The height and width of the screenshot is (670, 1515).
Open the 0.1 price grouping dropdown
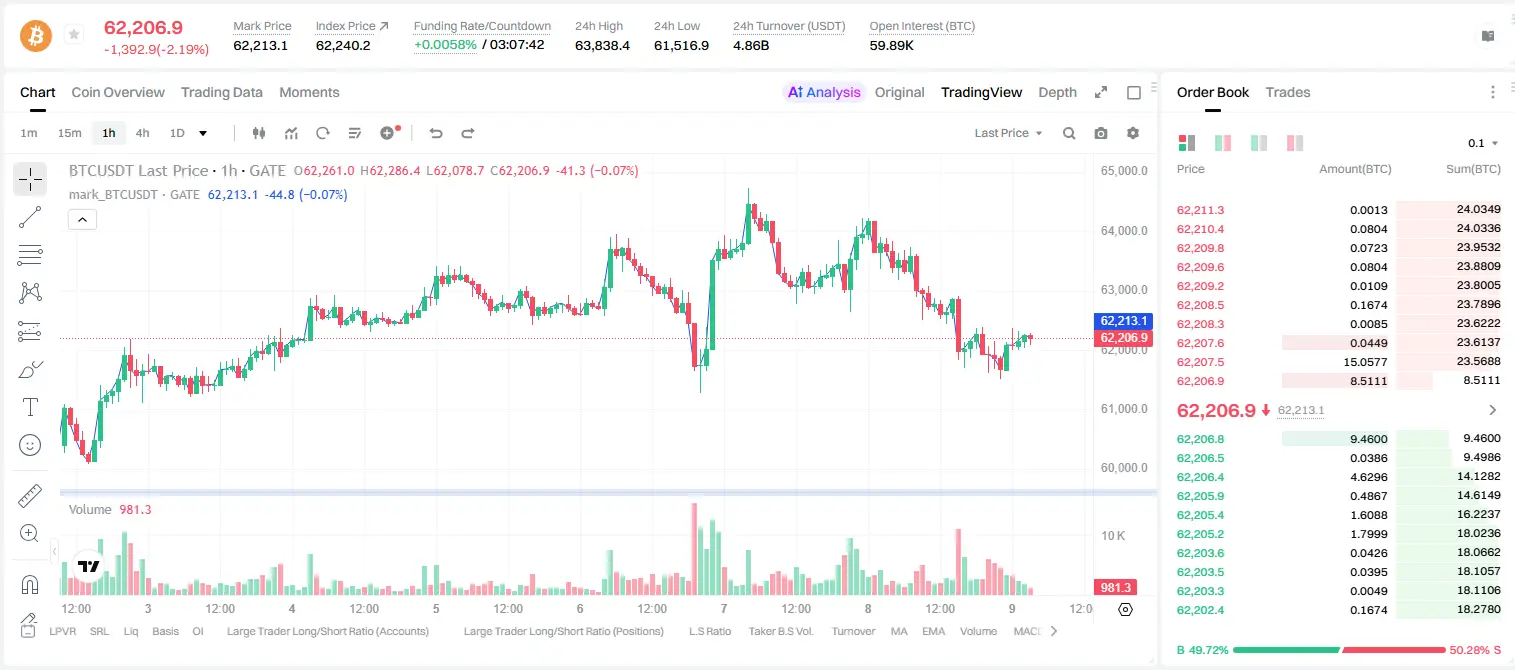point(1483,143)
